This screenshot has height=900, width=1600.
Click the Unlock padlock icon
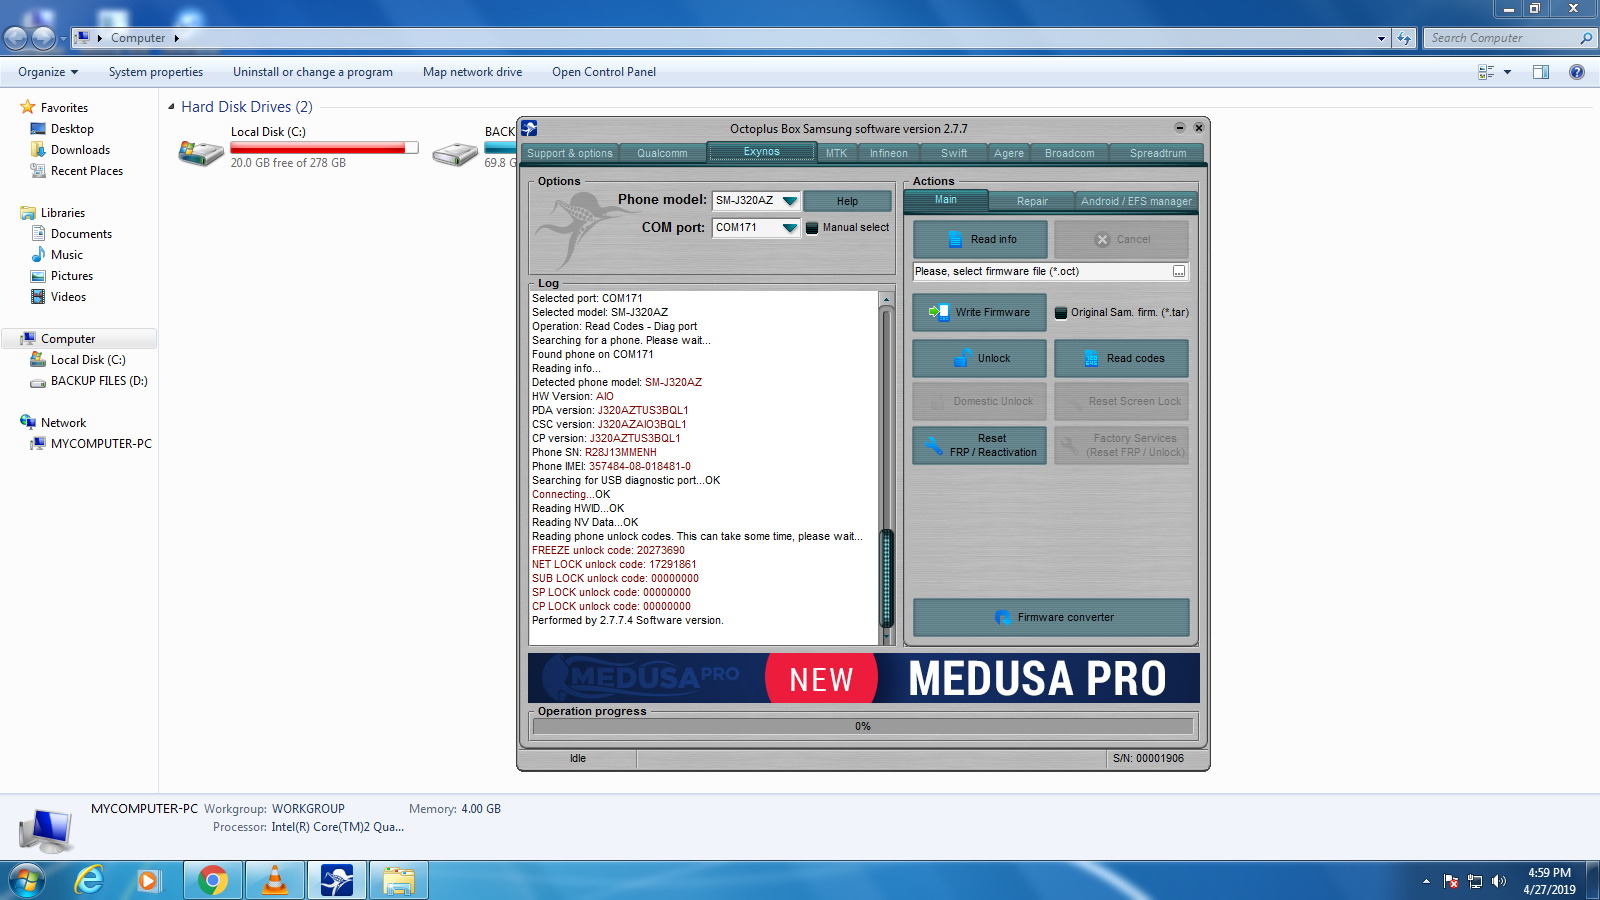pos(962,358)
